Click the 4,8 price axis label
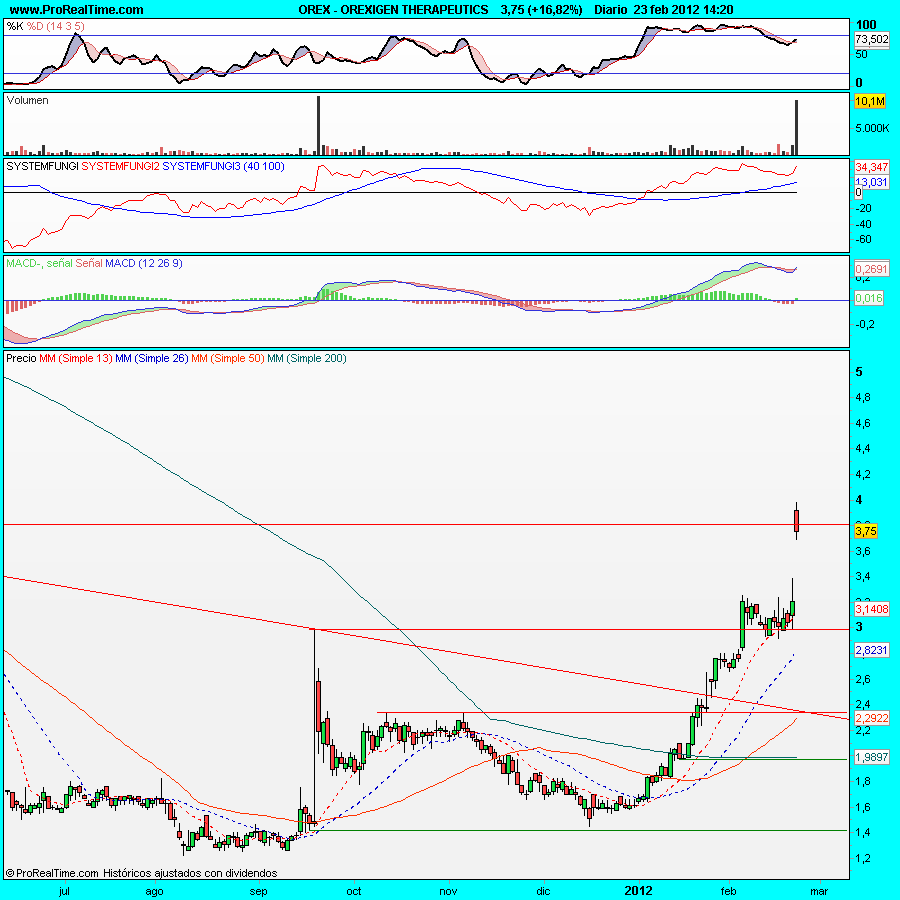 (x=863, y=398)
